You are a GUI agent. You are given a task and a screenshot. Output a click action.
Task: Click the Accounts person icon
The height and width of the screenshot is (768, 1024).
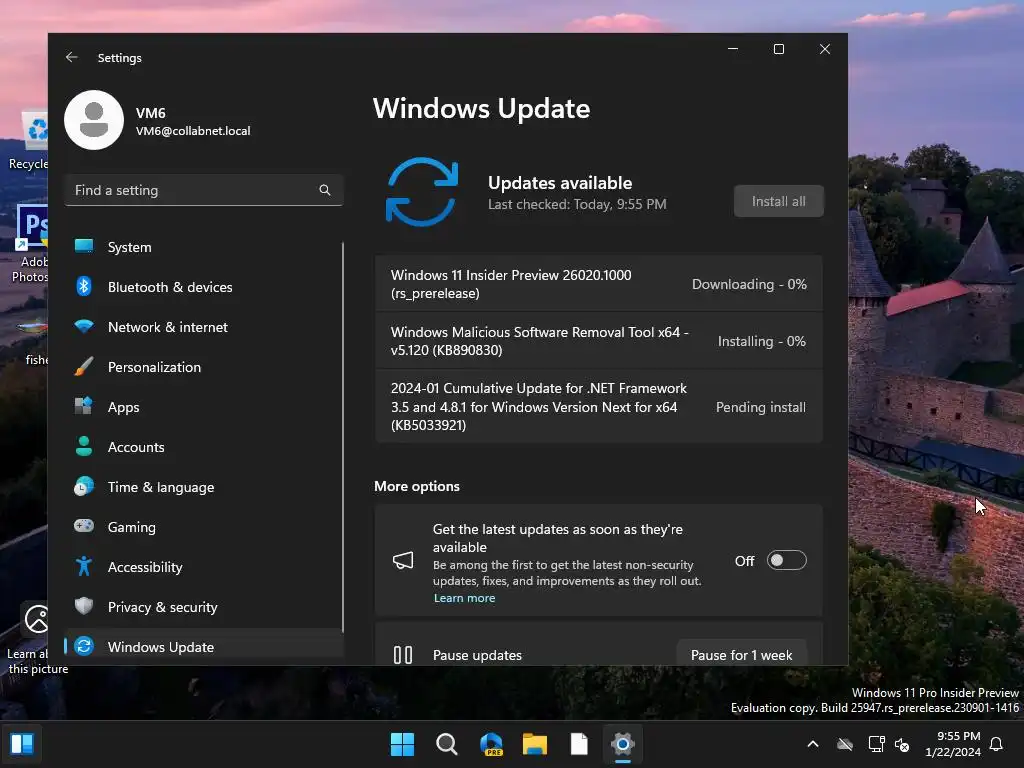[x=84, y=446]
